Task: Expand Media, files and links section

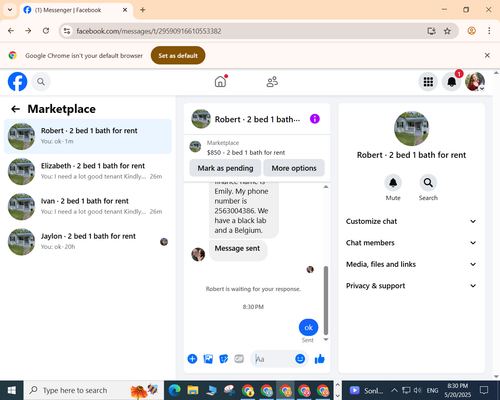Action: click(411, 264)
